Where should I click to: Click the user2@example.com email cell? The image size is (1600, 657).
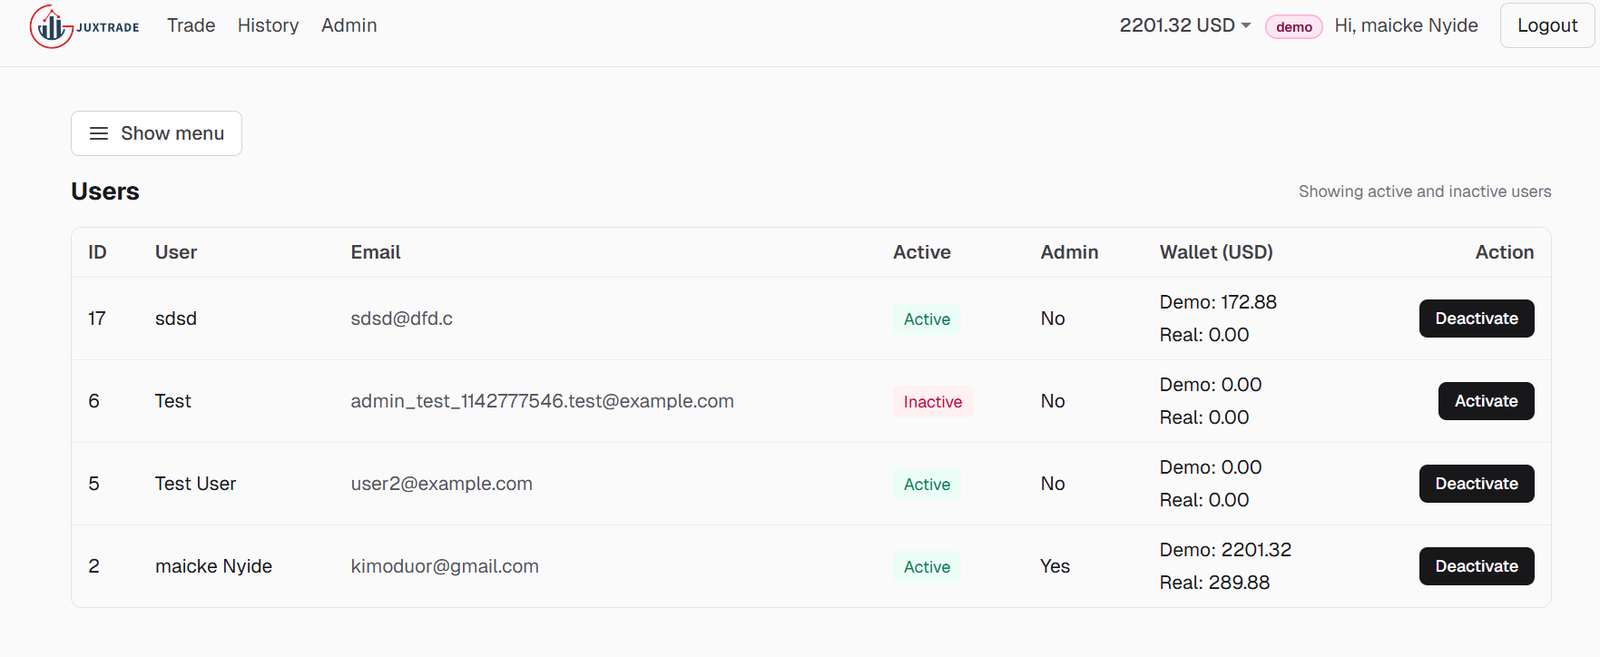coord(441,484)
